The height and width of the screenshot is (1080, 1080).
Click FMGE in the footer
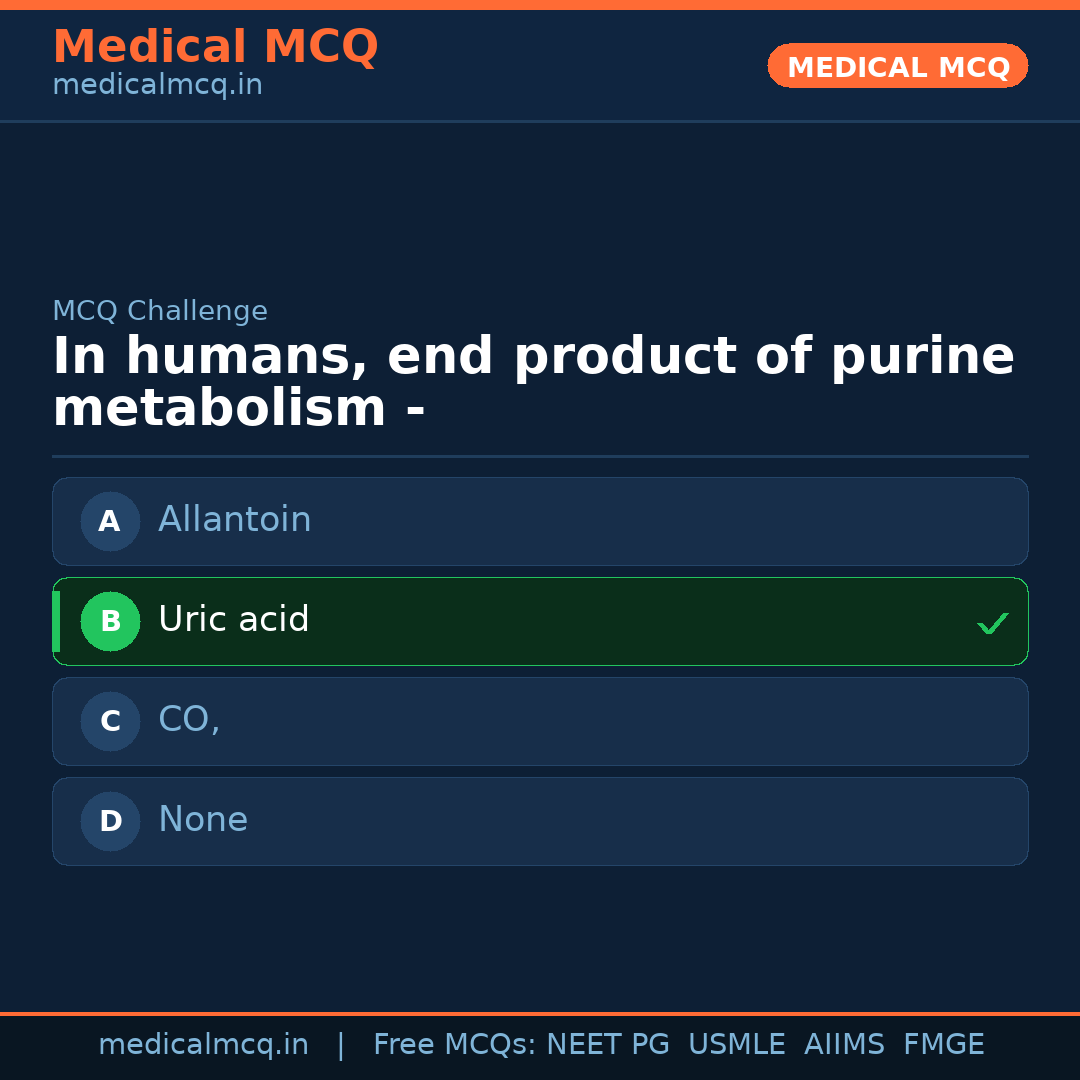coord(944,1045)
